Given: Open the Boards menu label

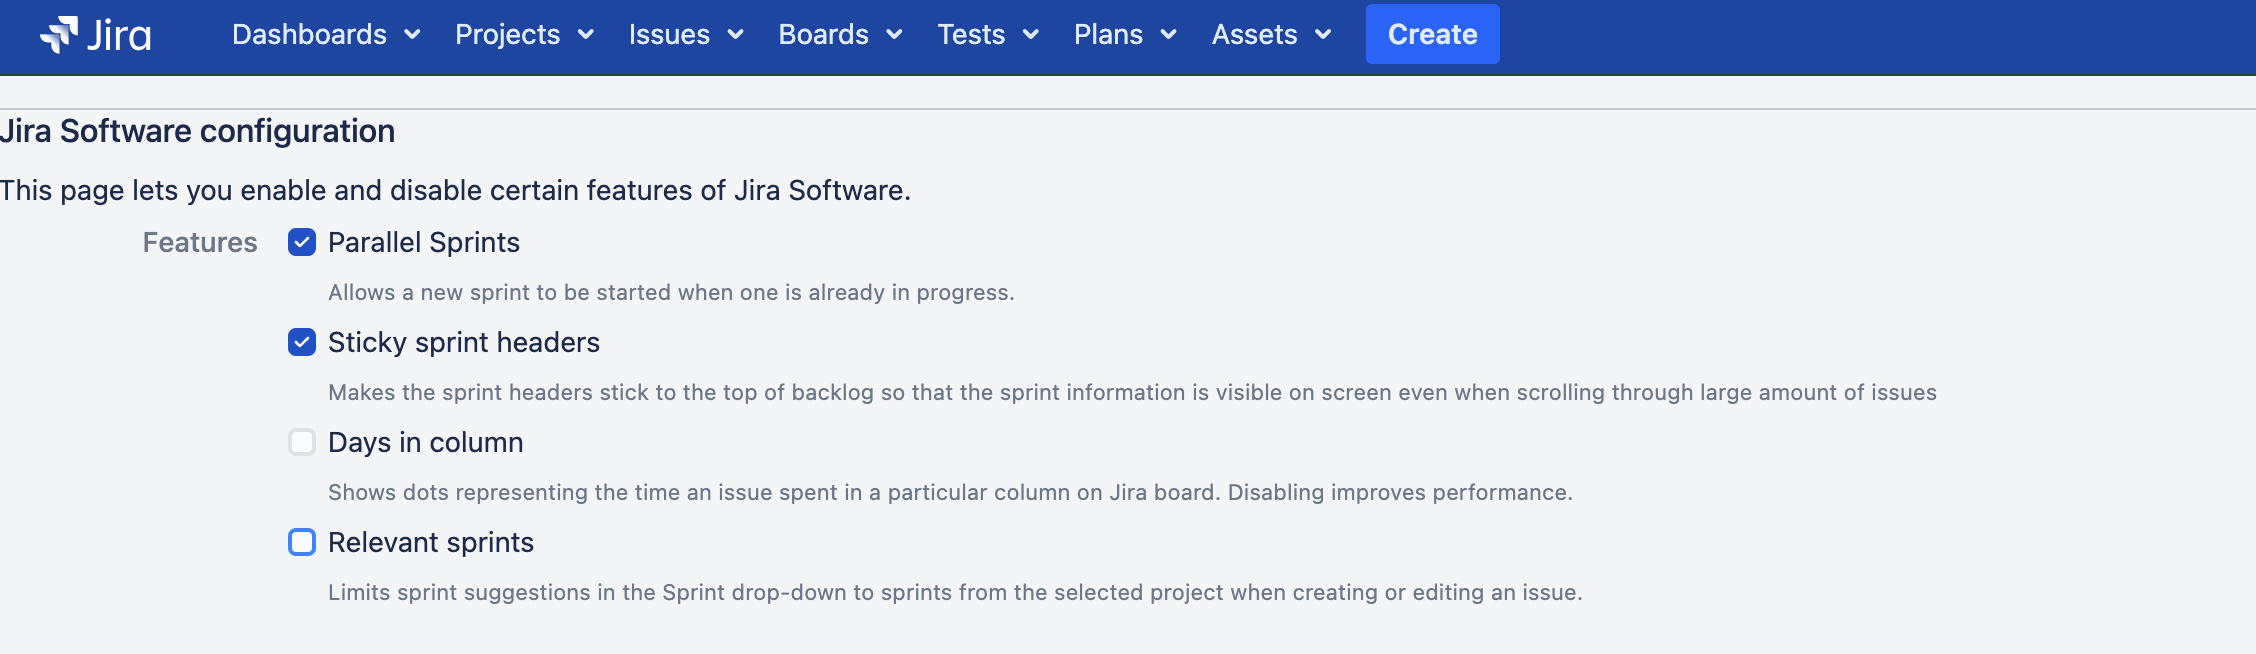Looking at the screenshot, I should coord(823,34).
